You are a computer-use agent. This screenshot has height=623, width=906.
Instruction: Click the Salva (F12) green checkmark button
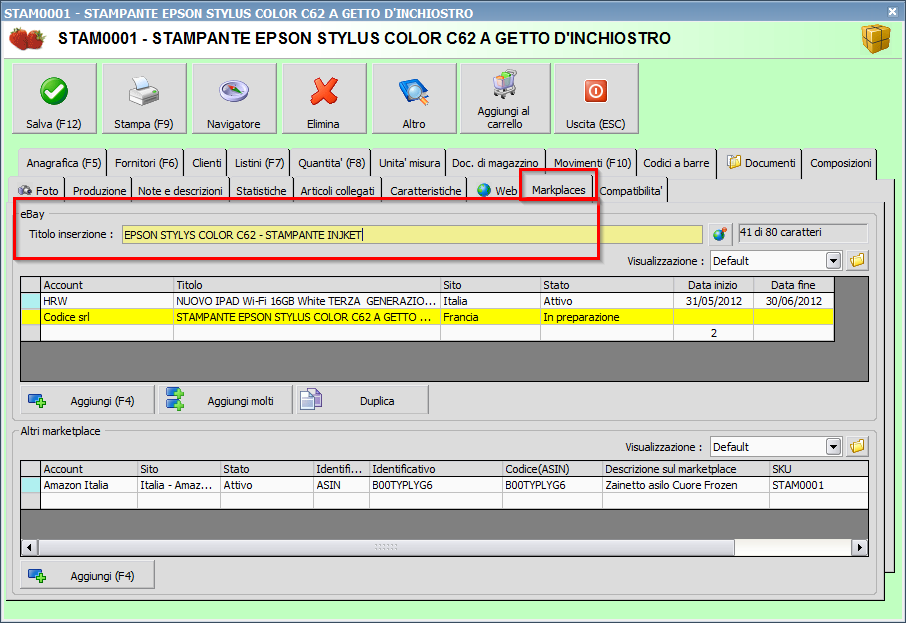pyautogui.click(x=54, y=99)
